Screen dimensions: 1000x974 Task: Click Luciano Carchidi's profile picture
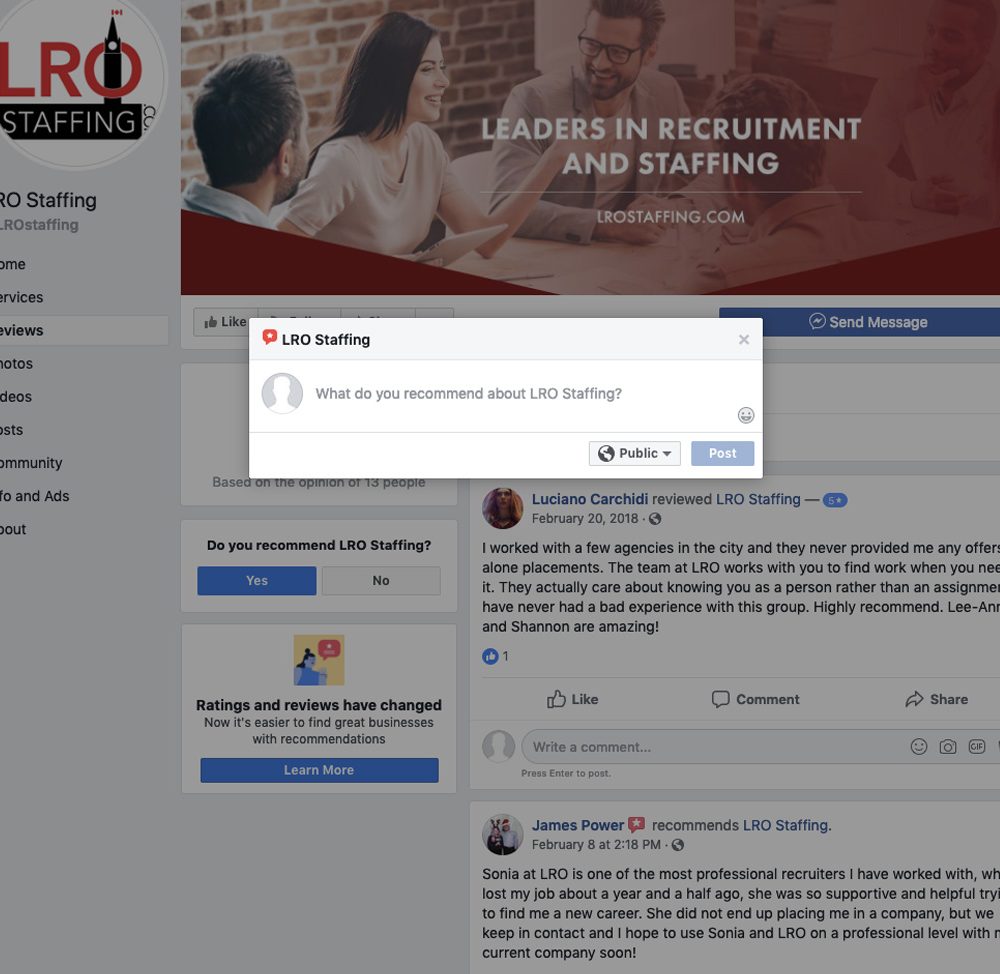point(503,508)
